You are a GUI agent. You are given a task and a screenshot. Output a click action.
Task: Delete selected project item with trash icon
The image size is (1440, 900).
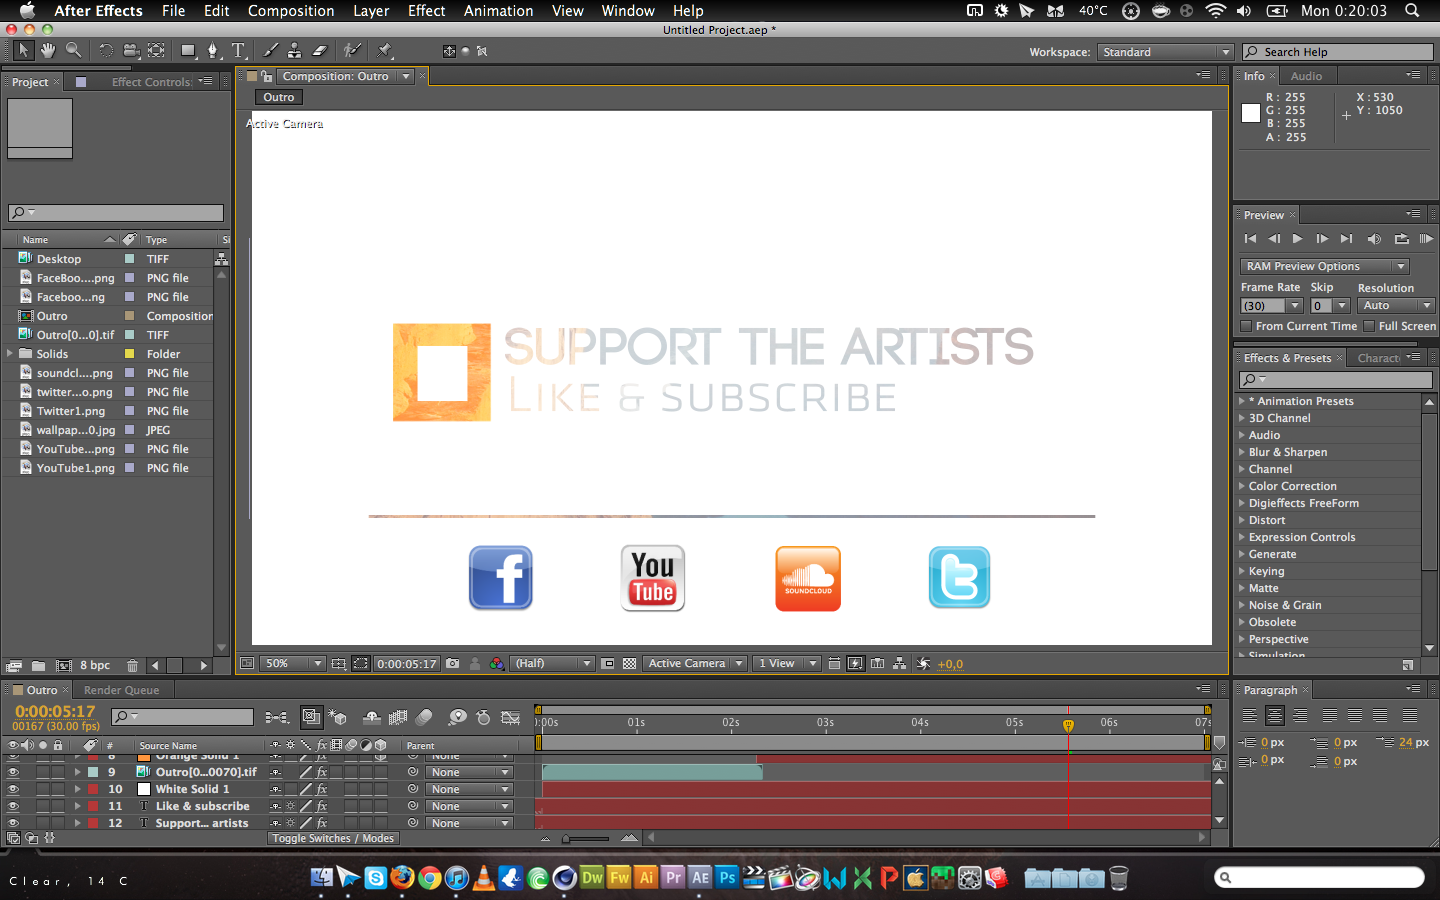132,665
